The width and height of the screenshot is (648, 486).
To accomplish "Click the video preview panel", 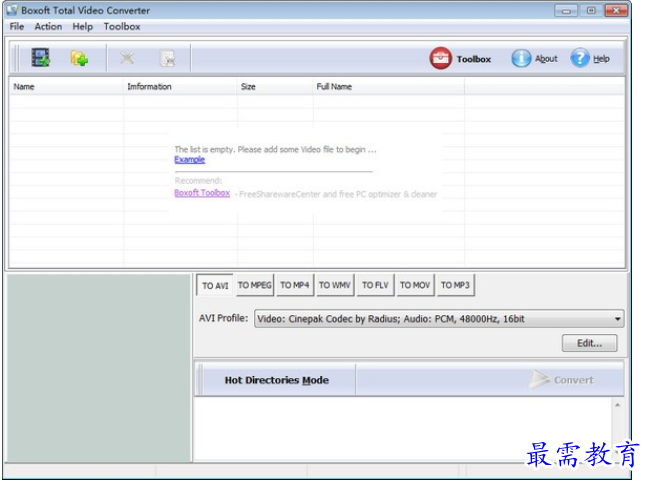I will click(99, 368).
